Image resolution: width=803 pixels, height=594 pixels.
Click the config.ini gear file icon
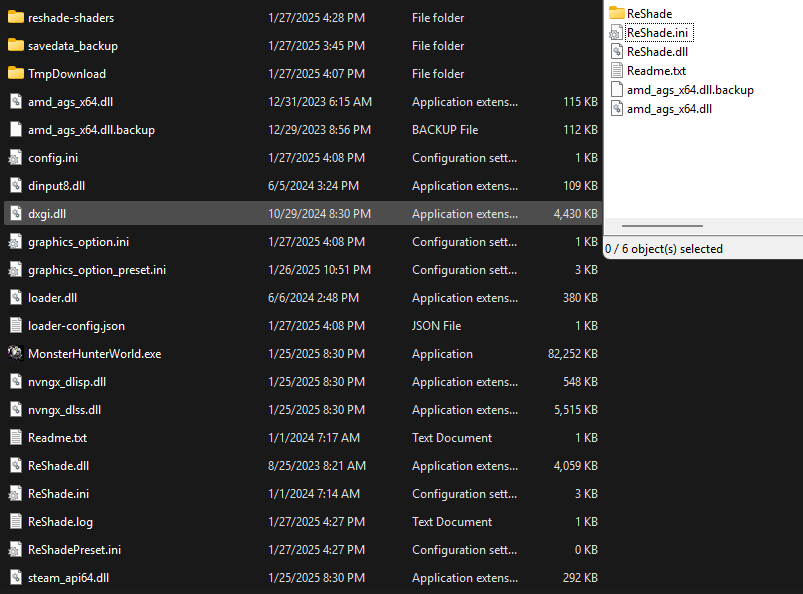(x=15, y=158)
